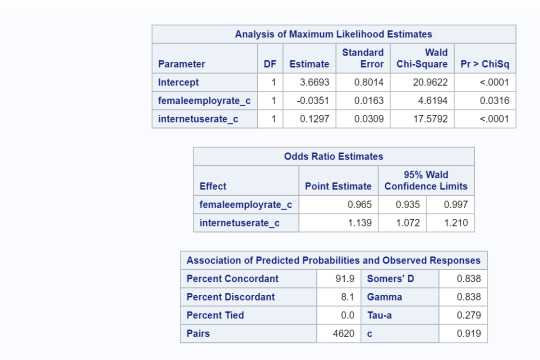This screenshot has height=360, width=540.
Task: Click the 'Odds Ratio Estimates' table title
Action: pyautogui.click(x=333, y=157)
